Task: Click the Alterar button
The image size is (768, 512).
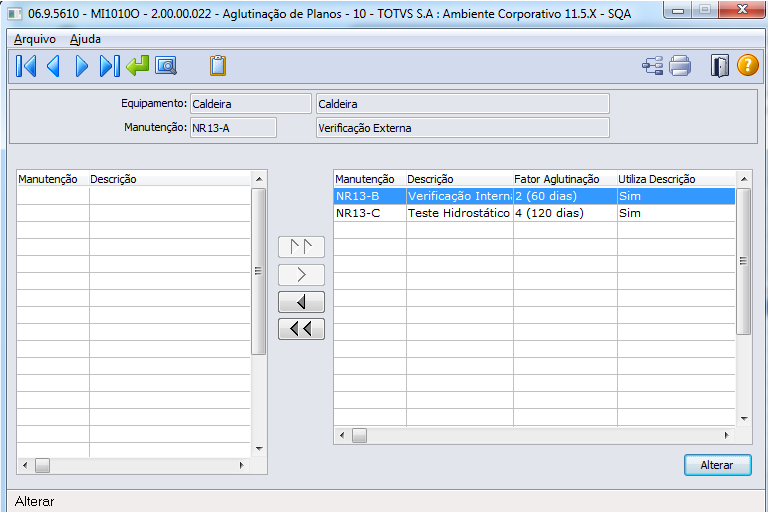Action: (x=718, y=465)
